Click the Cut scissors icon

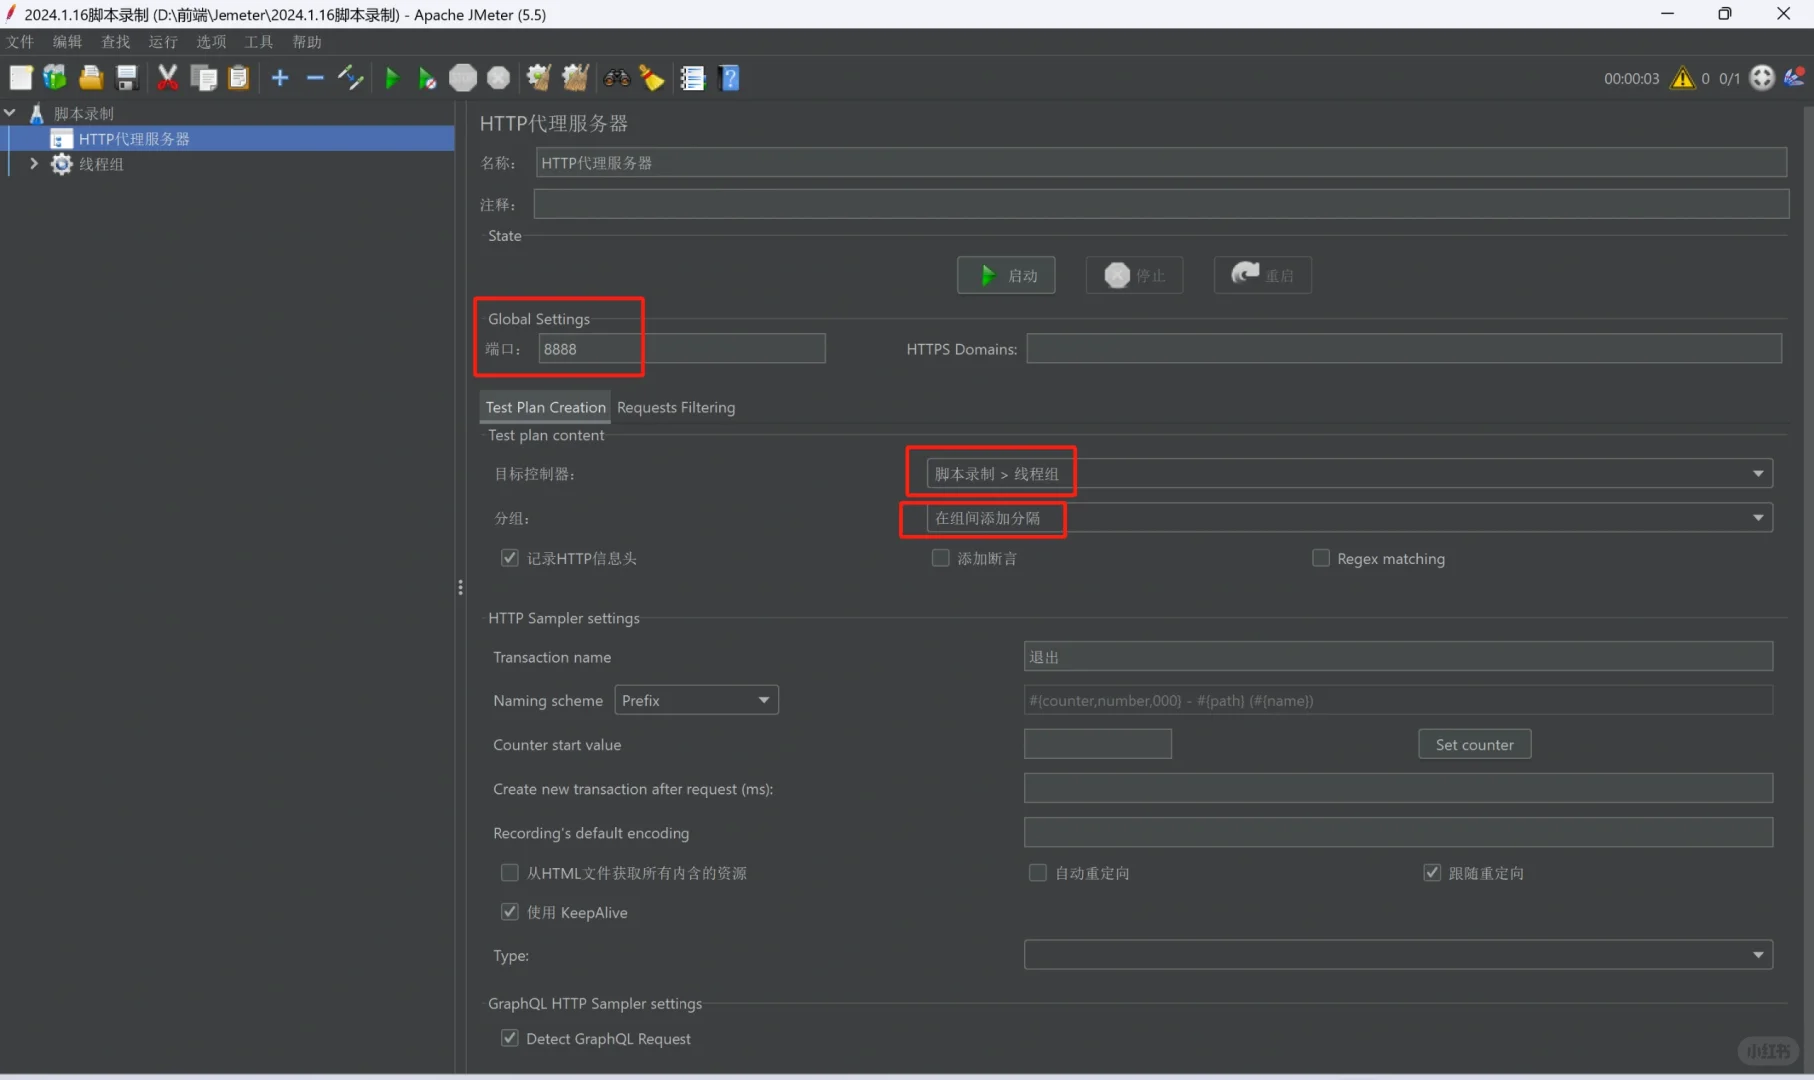168,78
